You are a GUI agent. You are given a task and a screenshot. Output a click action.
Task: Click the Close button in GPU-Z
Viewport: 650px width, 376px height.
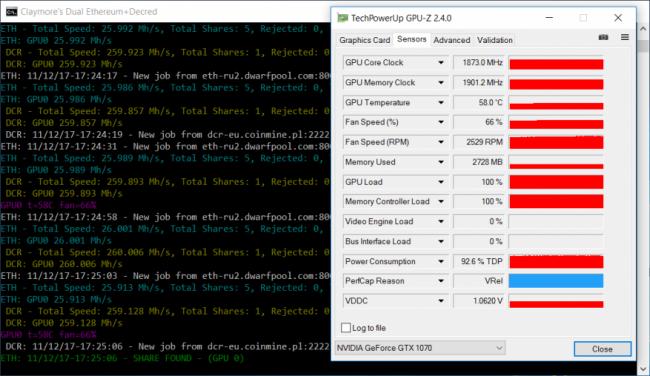(602, 349)
